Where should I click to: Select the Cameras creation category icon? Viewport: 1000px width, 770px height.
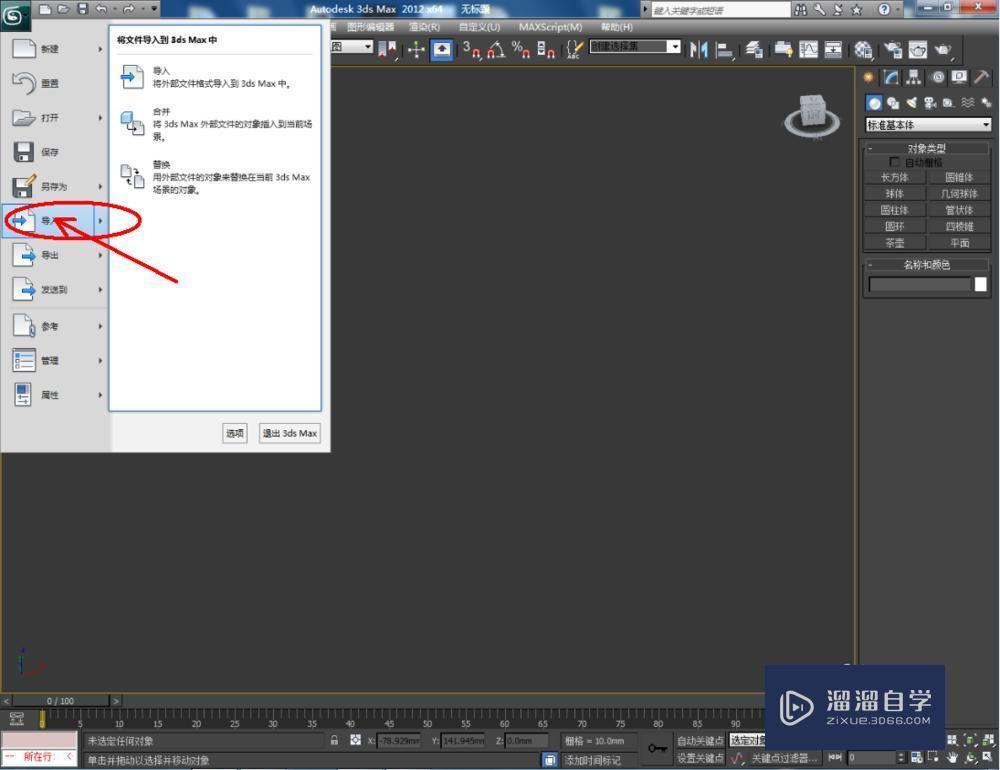930,103
